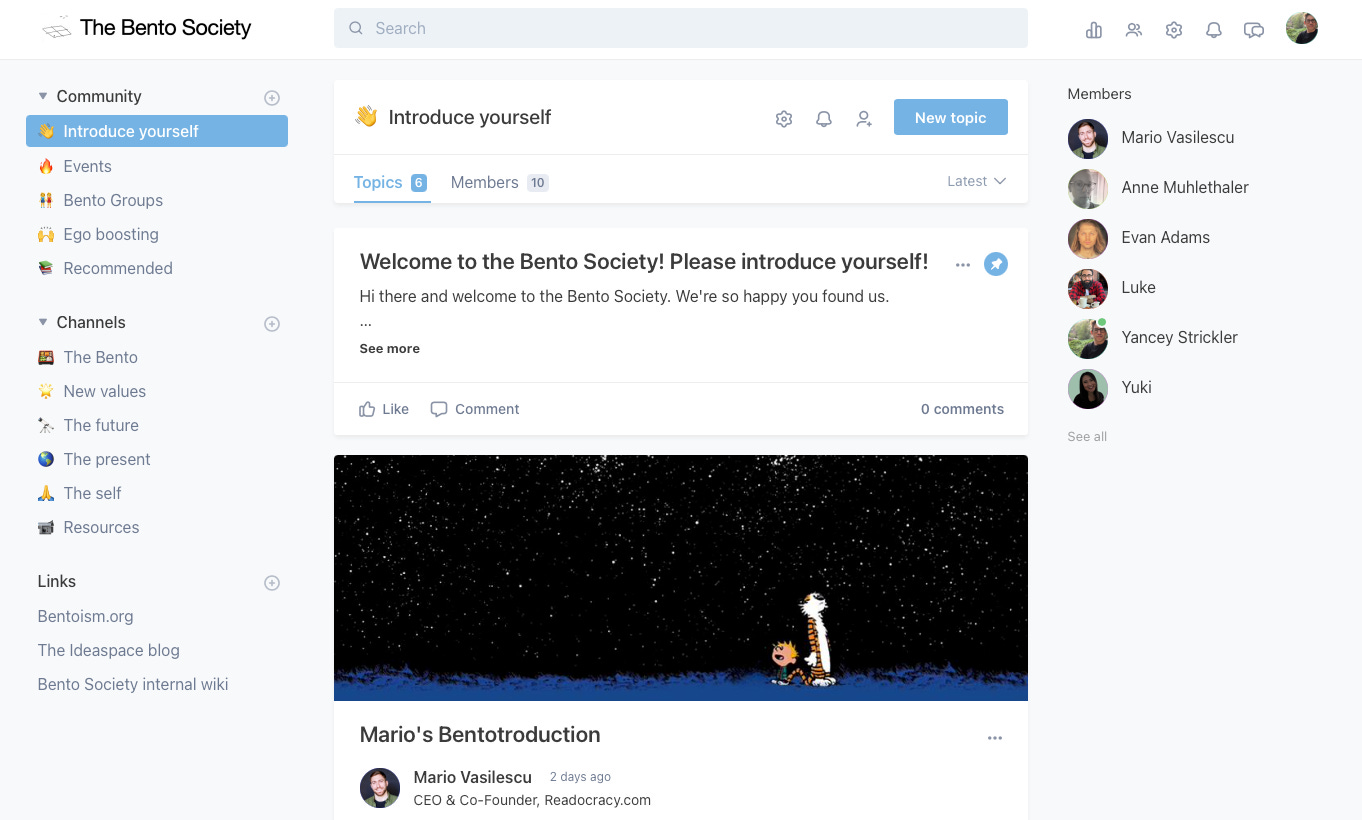Screen dimensions: 1362x820
Task: Open the Introduce yourself space settings gear
Action: (x=784, y=119)
